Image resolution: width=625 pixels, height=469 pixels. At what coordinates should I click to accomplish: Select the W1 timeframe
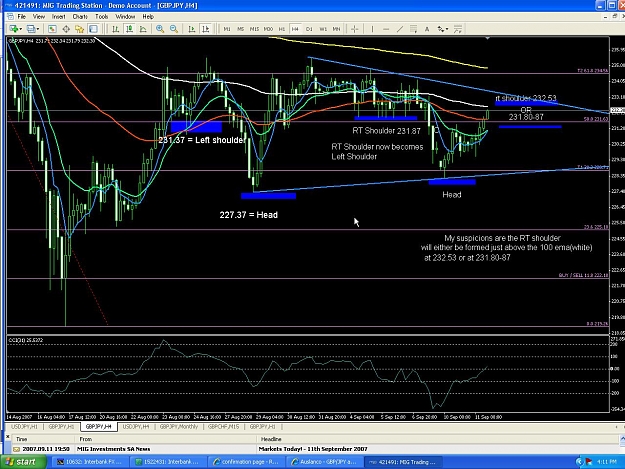pos(323,29)
